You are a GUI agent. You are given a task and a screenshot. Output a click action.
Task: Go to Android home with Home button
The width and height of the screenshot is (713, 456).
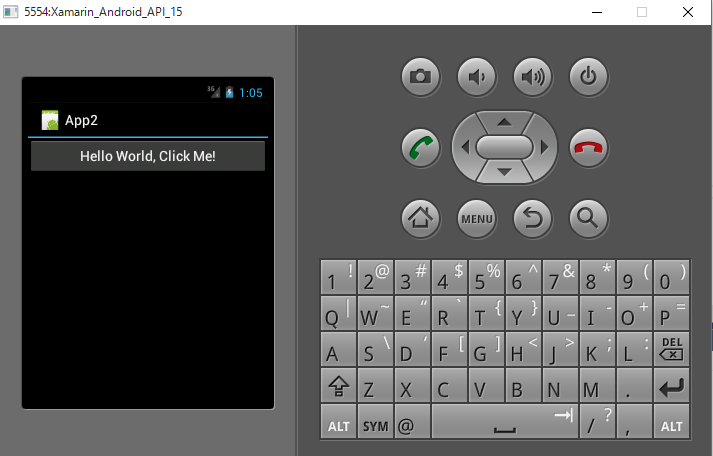pos(421,219)
